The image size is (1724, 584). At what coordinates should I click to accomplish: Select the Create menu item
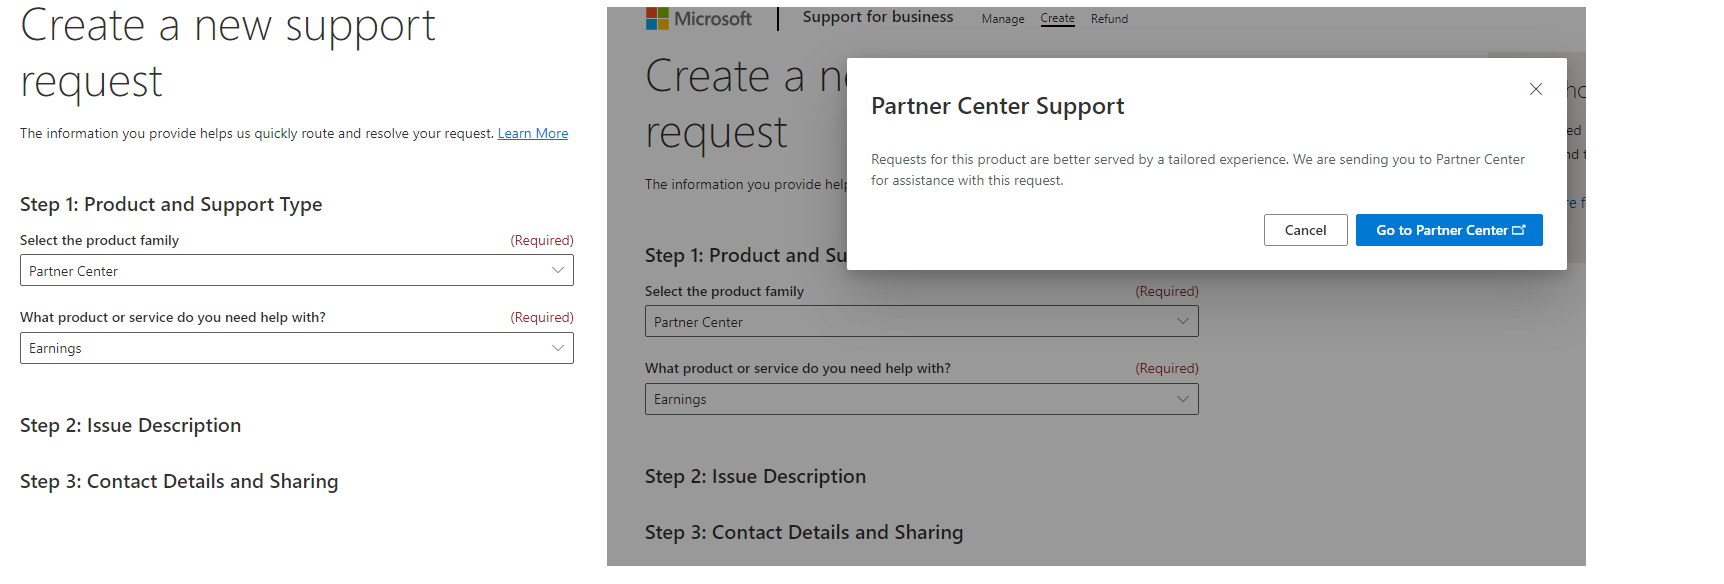tap(1057, 18)
